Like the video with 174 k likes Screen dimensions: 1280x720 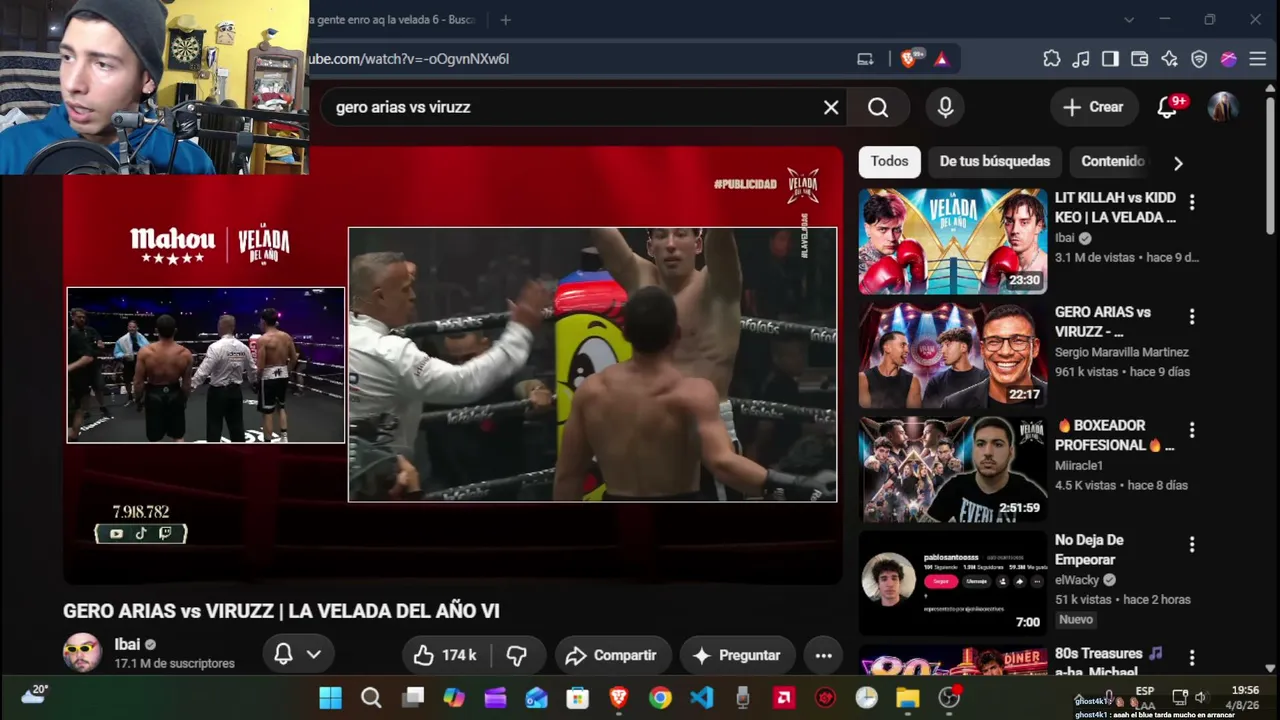point(446,655)
